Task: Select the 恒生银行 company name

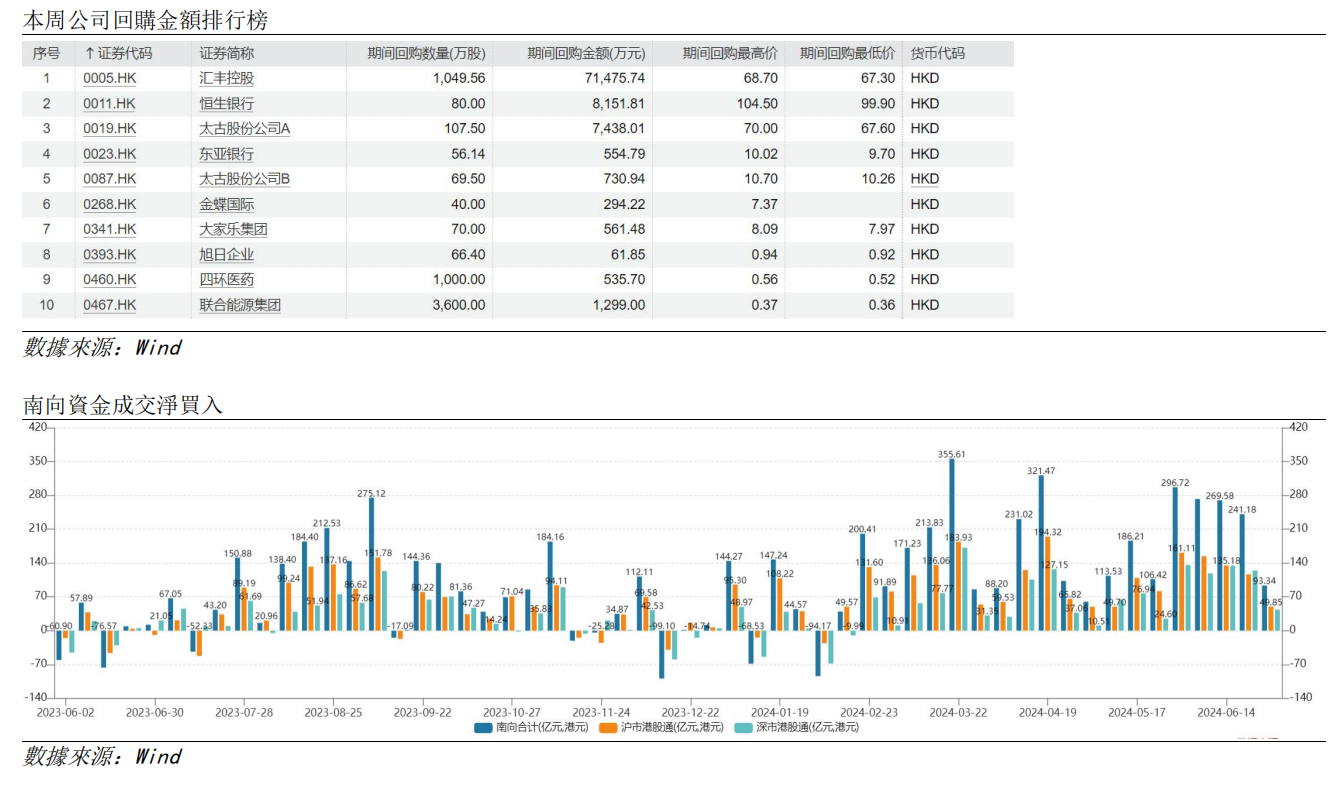Action: [227, 103]
